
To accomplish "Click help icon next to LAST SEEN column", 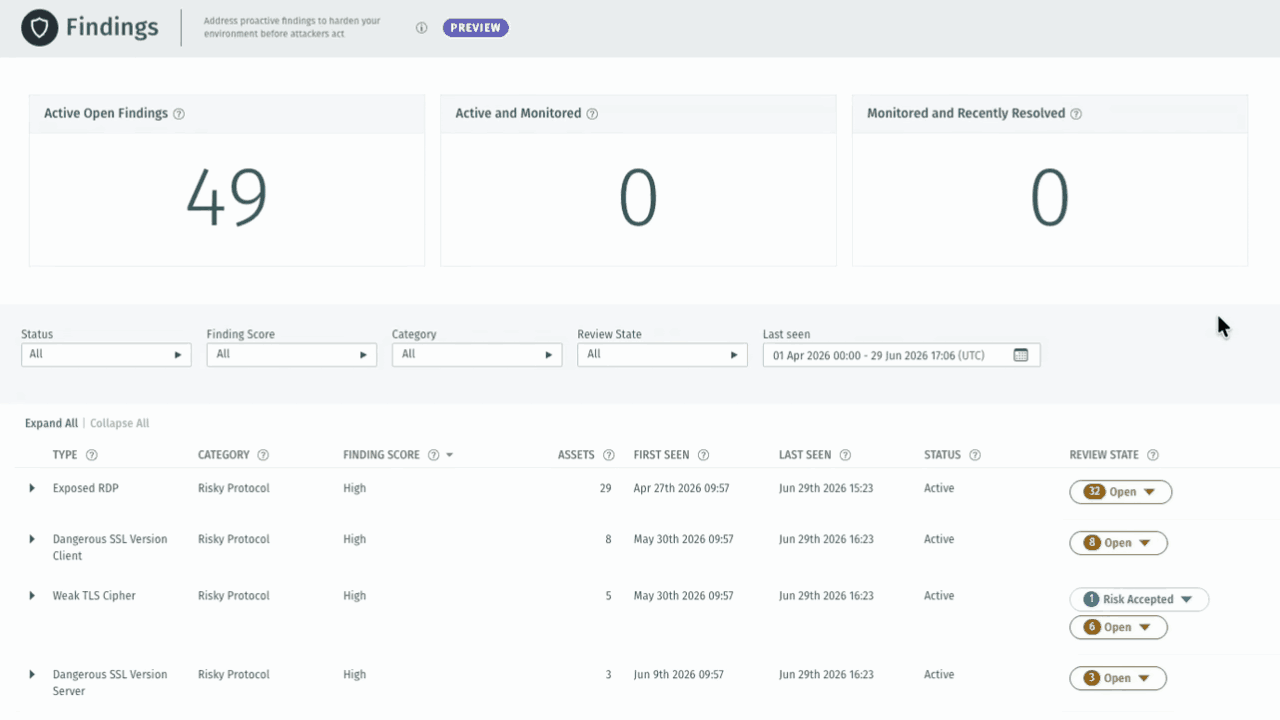I will pos(845,455).
